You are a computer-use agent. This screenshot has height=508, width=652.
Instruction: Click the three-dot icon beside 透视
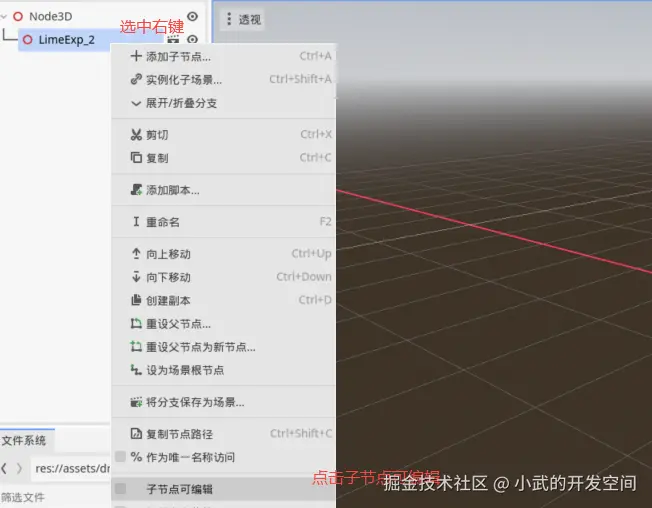229,19
